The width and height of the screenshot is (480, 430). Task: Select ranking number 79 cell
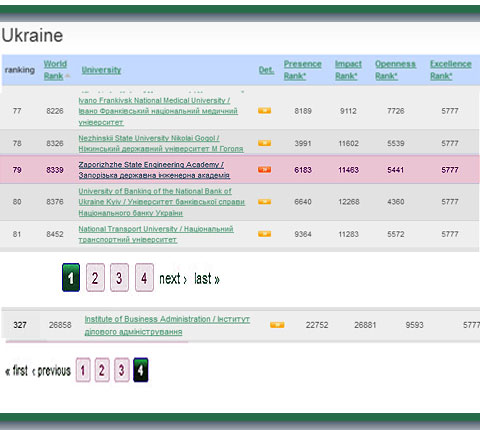[17, 170]
